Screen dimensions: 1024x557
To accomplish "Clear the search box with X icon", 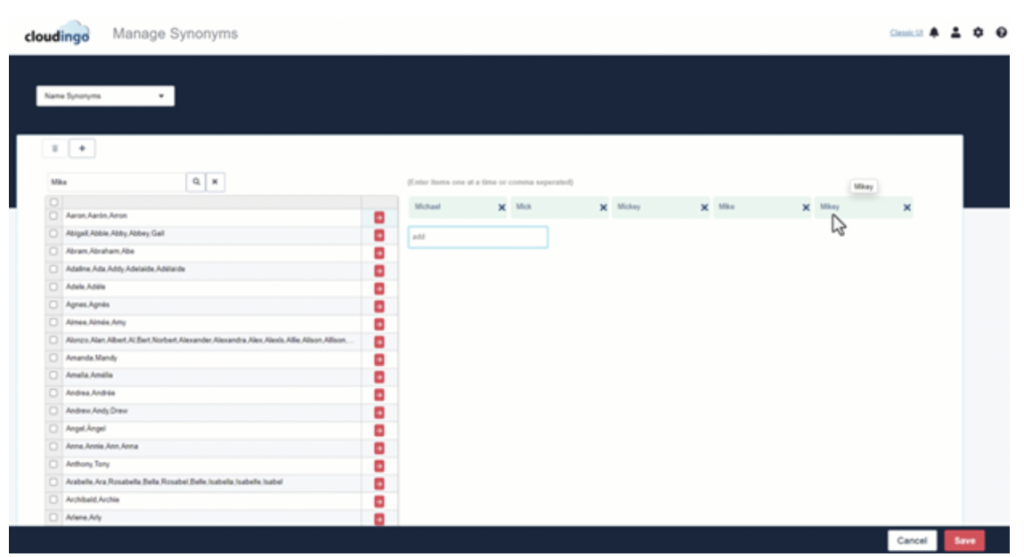I will [215, 182].
